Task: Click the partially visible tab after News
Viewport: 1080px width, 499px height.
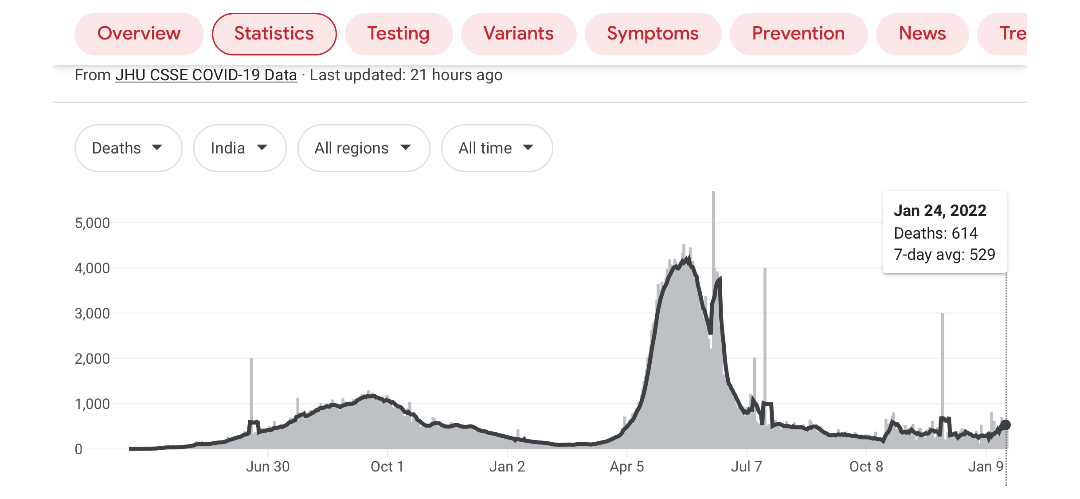Action: click(1010, 34)
